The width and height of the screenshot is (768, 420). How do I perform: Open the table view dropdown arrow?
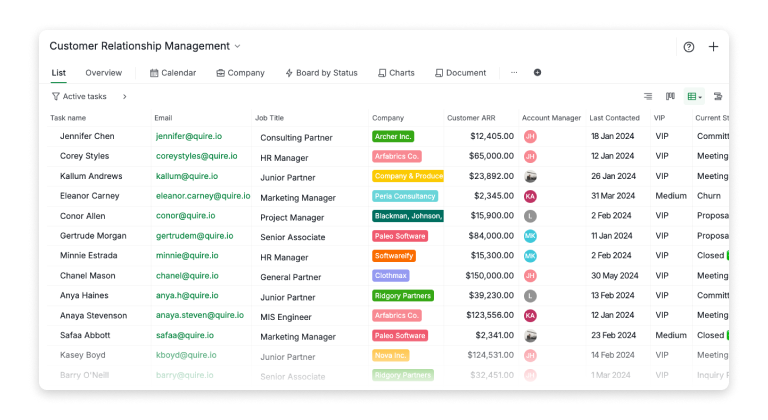pos(700,98)
